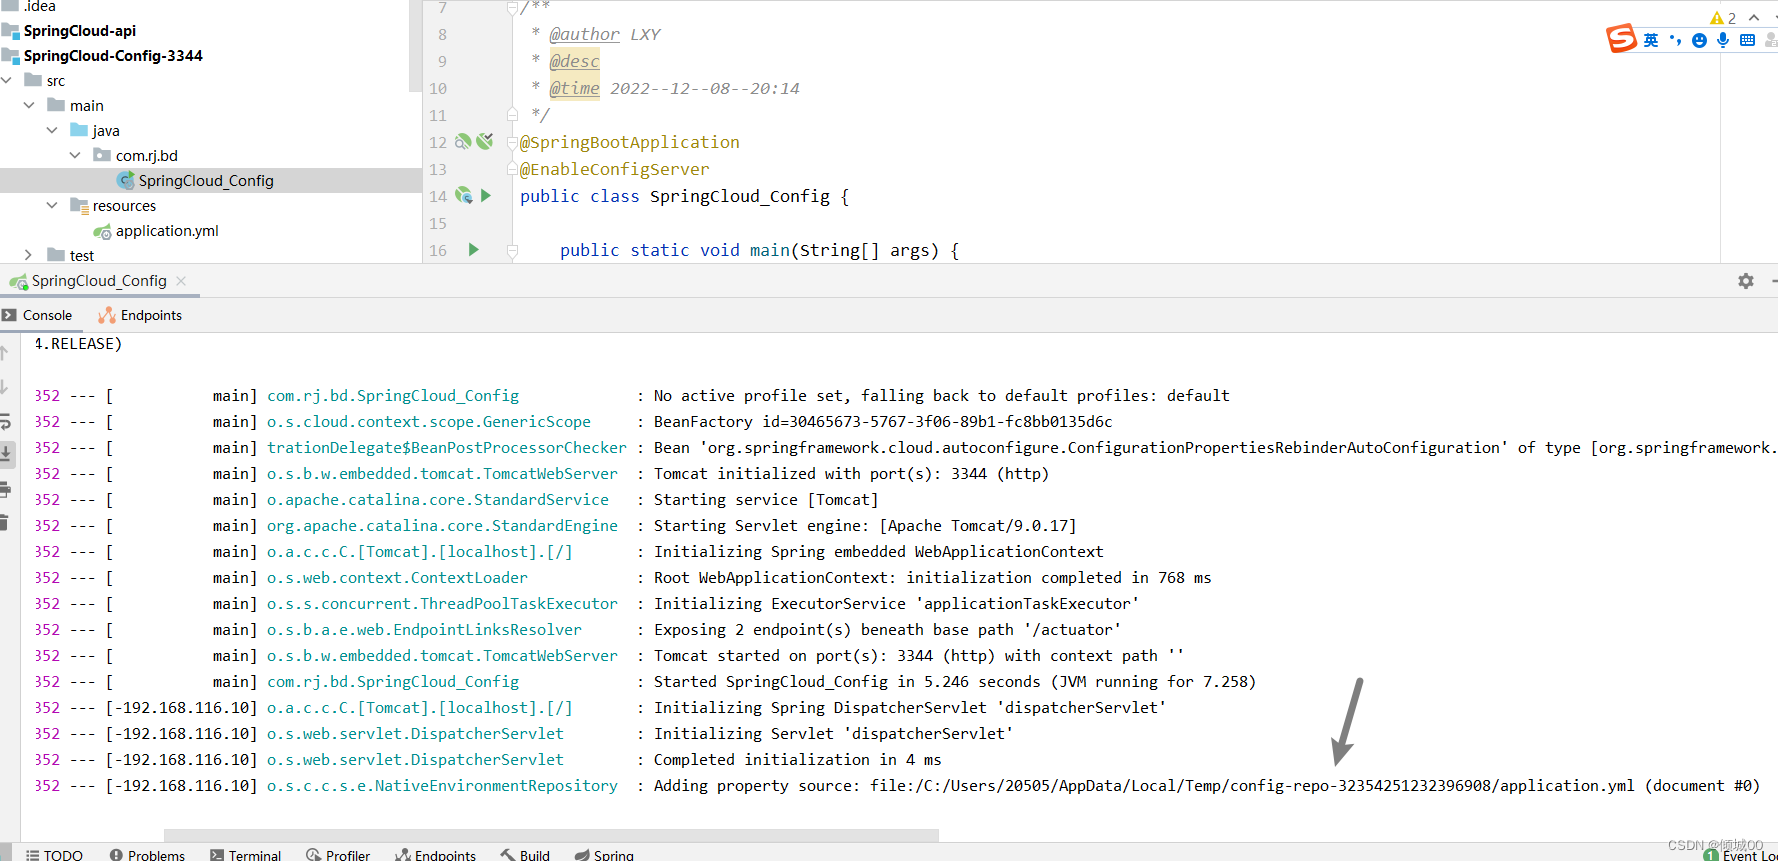The height and width of the screenshot is (861, 1778).
Task: Click com.rj.bd.SpringCloud_Config link in first log line
Action: pos(393,396)
